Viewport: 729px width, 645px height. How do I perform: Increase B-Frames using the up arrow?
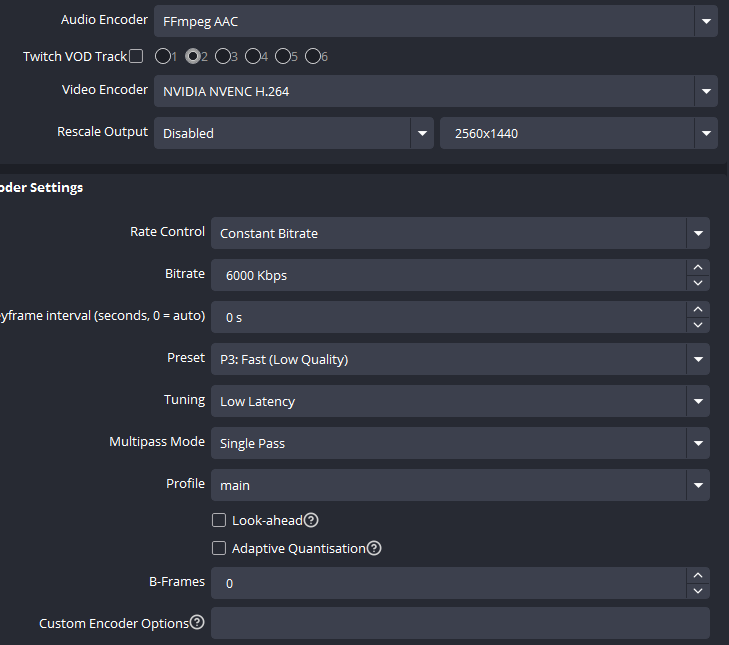[698, 575]
